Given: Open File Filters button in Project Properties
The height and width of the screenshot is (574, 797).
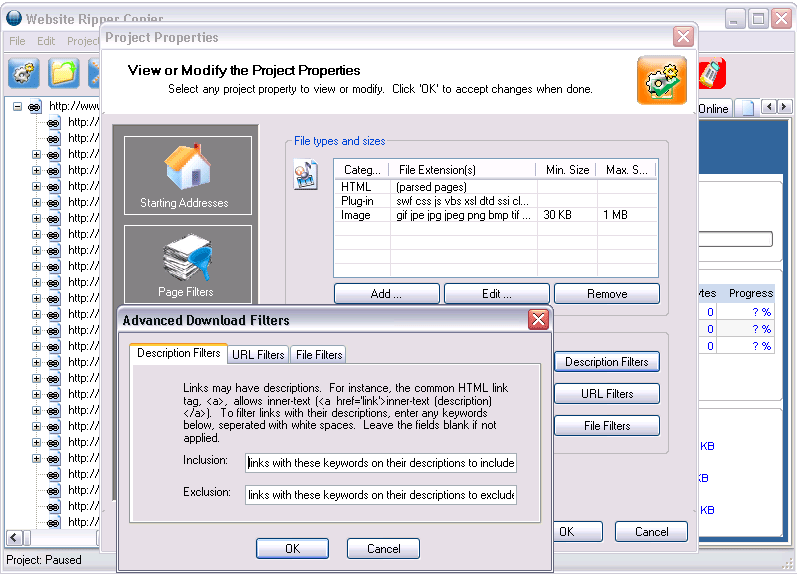Looking at the screenshot, I should (x=607, y=426).
